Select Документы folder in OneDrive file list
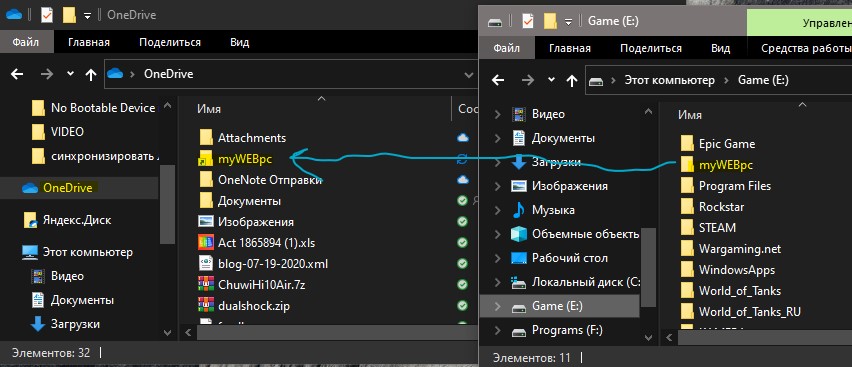 coord(240,201)
